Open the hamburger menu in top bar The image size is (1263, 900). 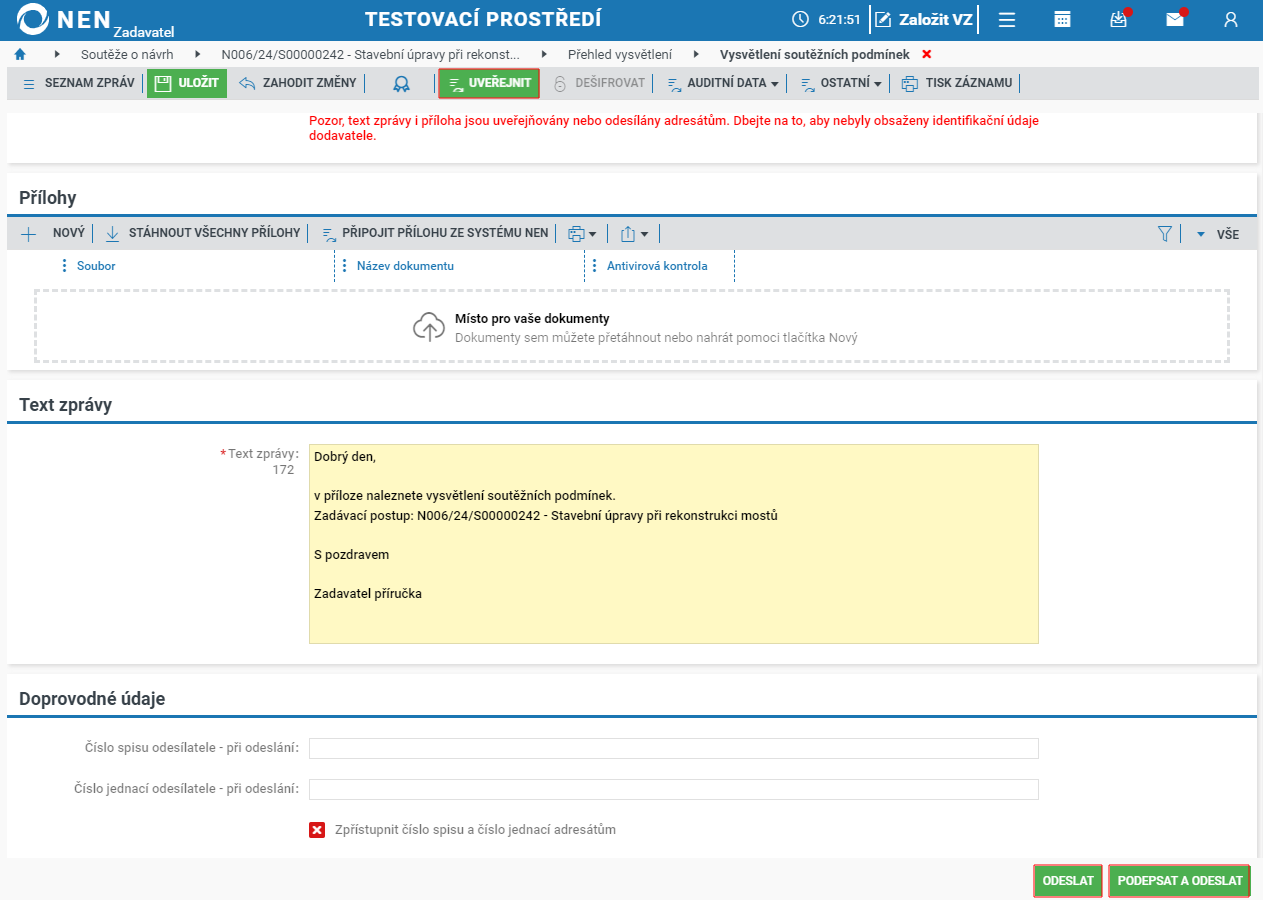[1007, 19]
